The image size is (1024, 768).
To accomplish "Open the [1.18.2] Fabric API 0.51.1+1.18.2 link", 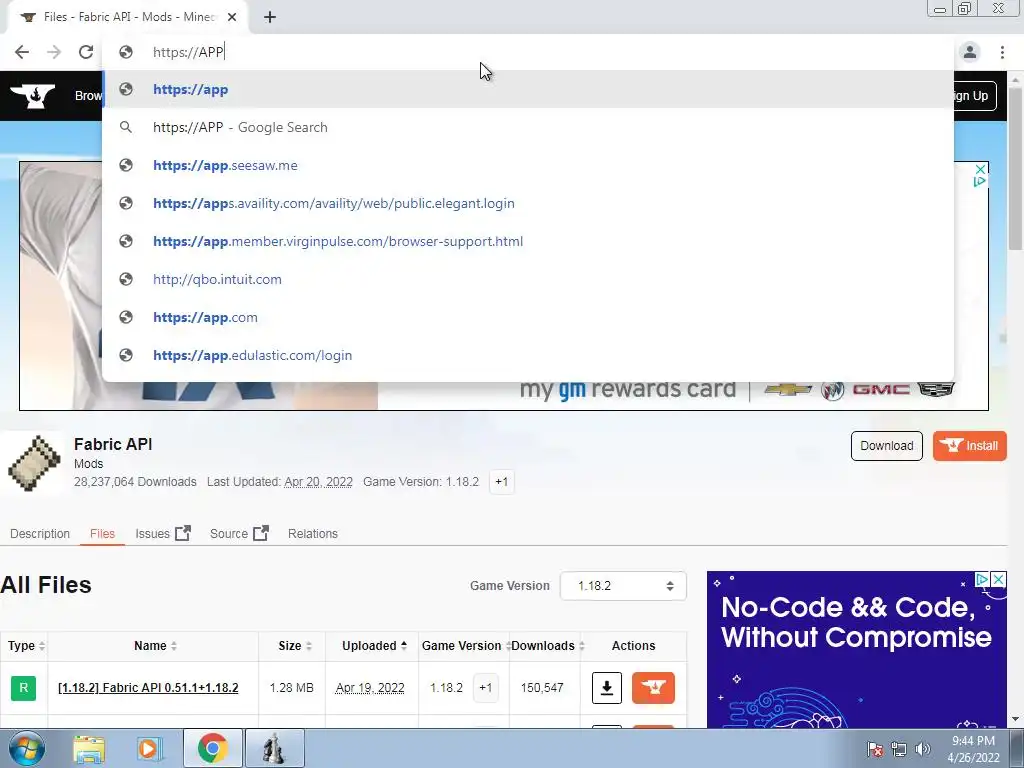I will [x=148, y=688].
